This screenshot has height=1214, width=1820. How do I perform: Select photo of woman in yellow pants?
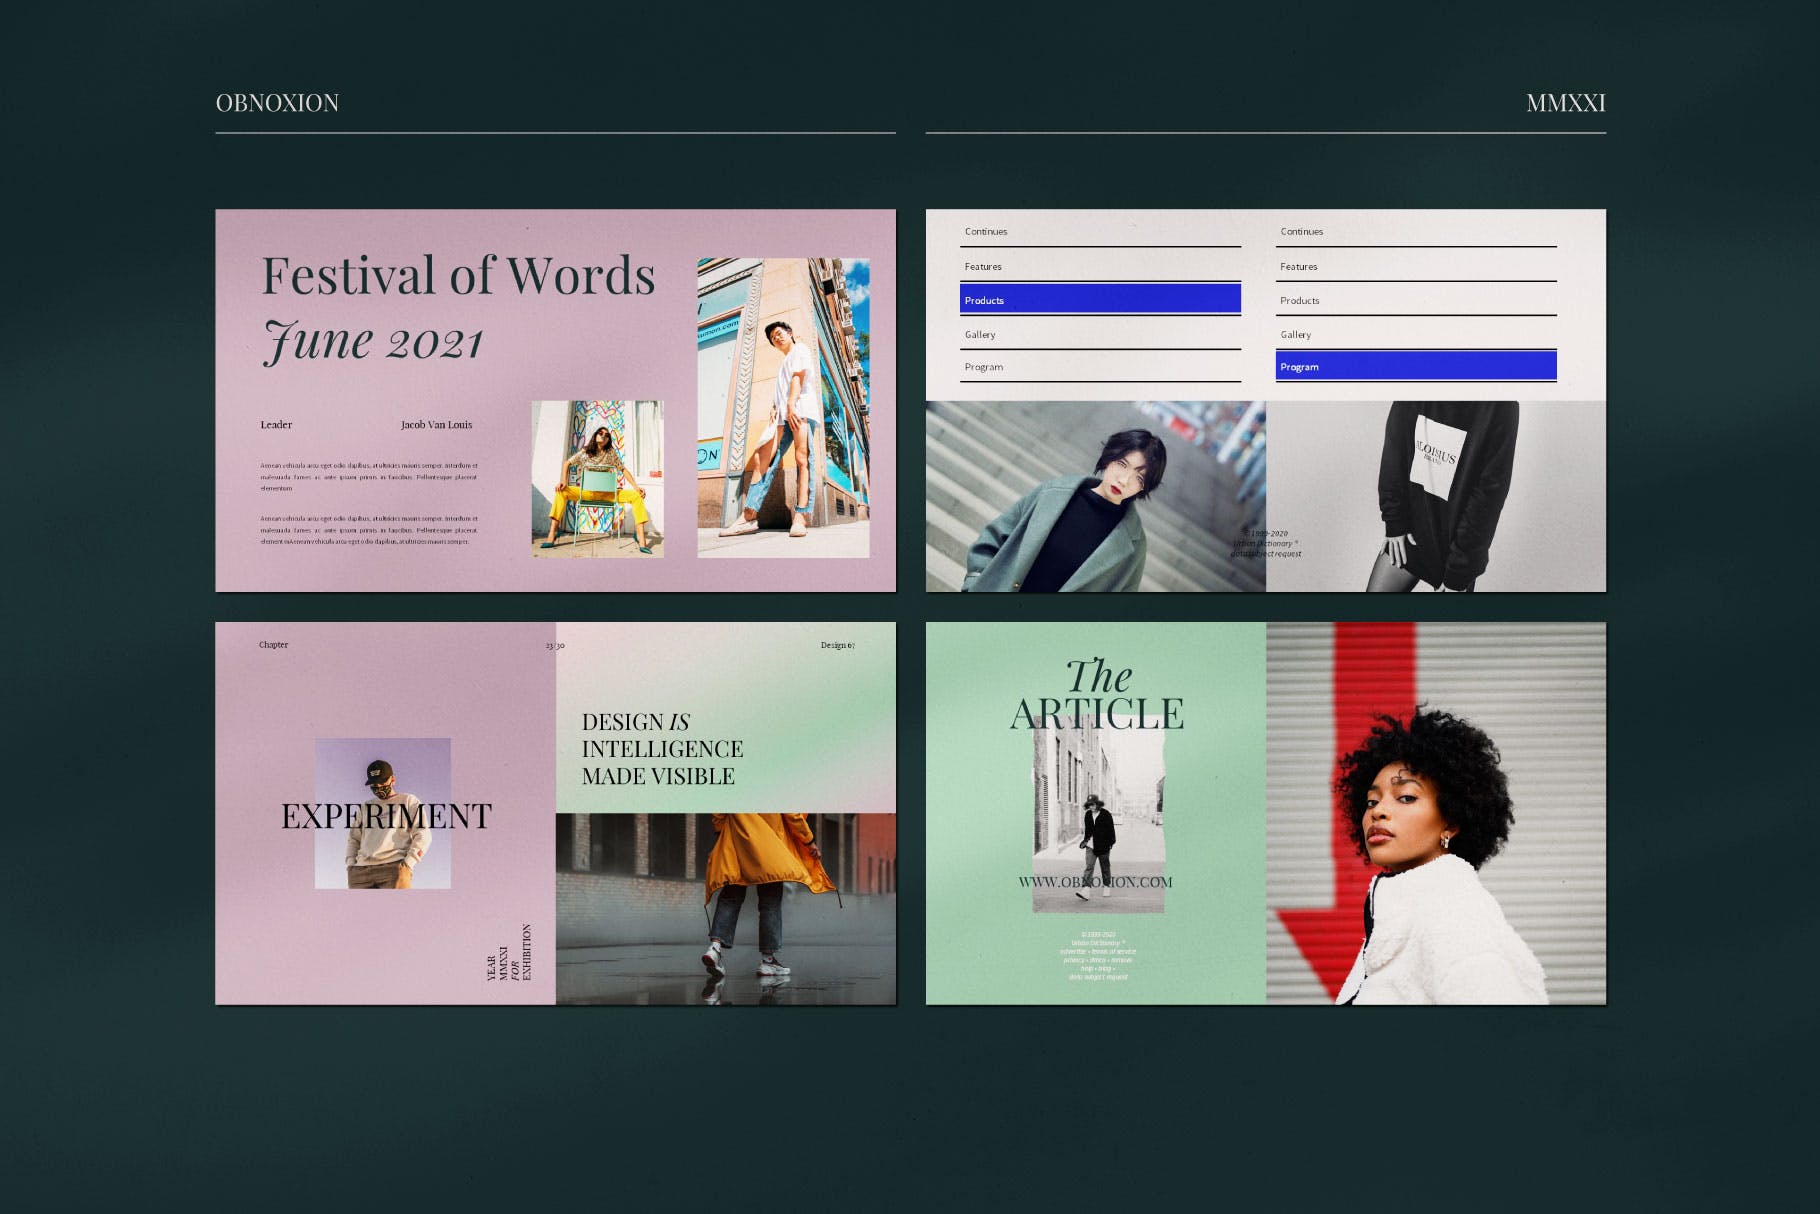pyautogui.click(x=597, y=479)
